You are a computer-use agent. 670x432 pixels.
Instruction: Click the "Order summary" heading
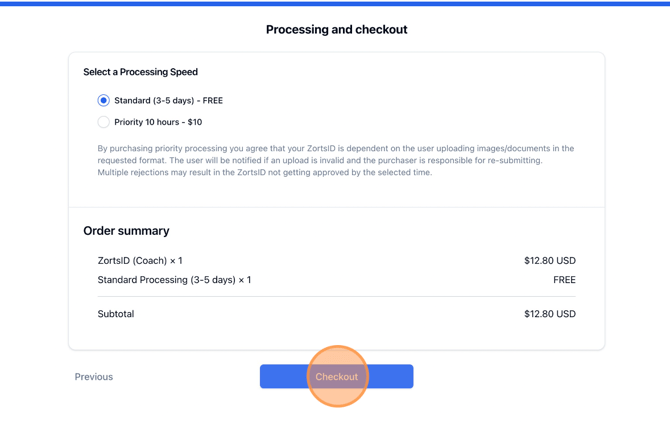[126, 231]
